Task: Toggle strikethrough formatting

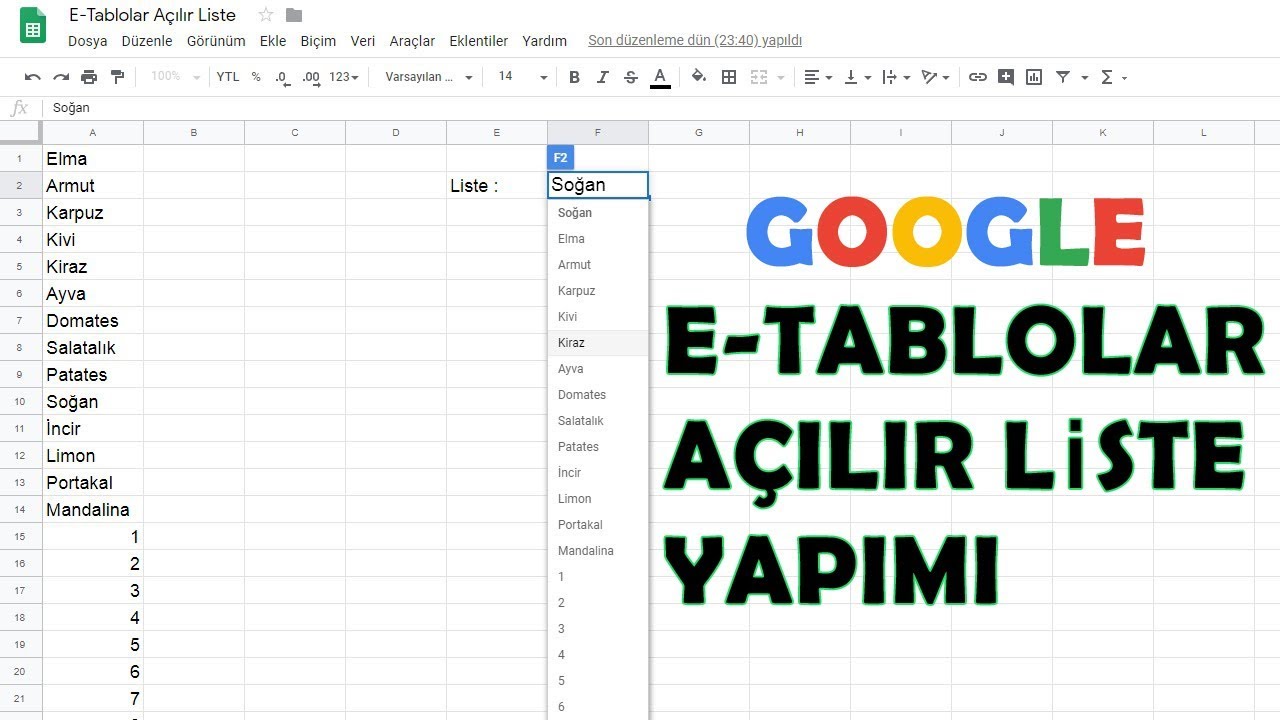Action: [x=631, y=77]
